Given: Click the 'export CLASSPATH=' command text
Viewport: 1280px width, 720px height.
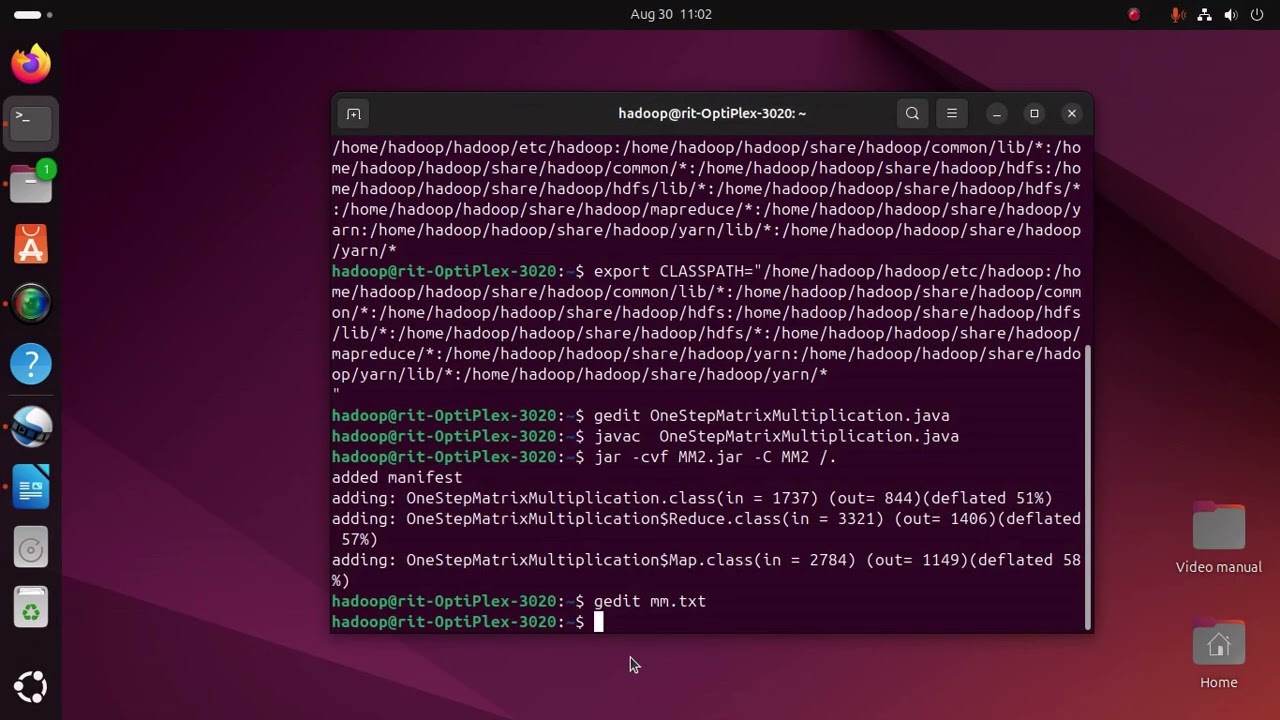Looking at the screenshot, I should (x=678, y=272).
